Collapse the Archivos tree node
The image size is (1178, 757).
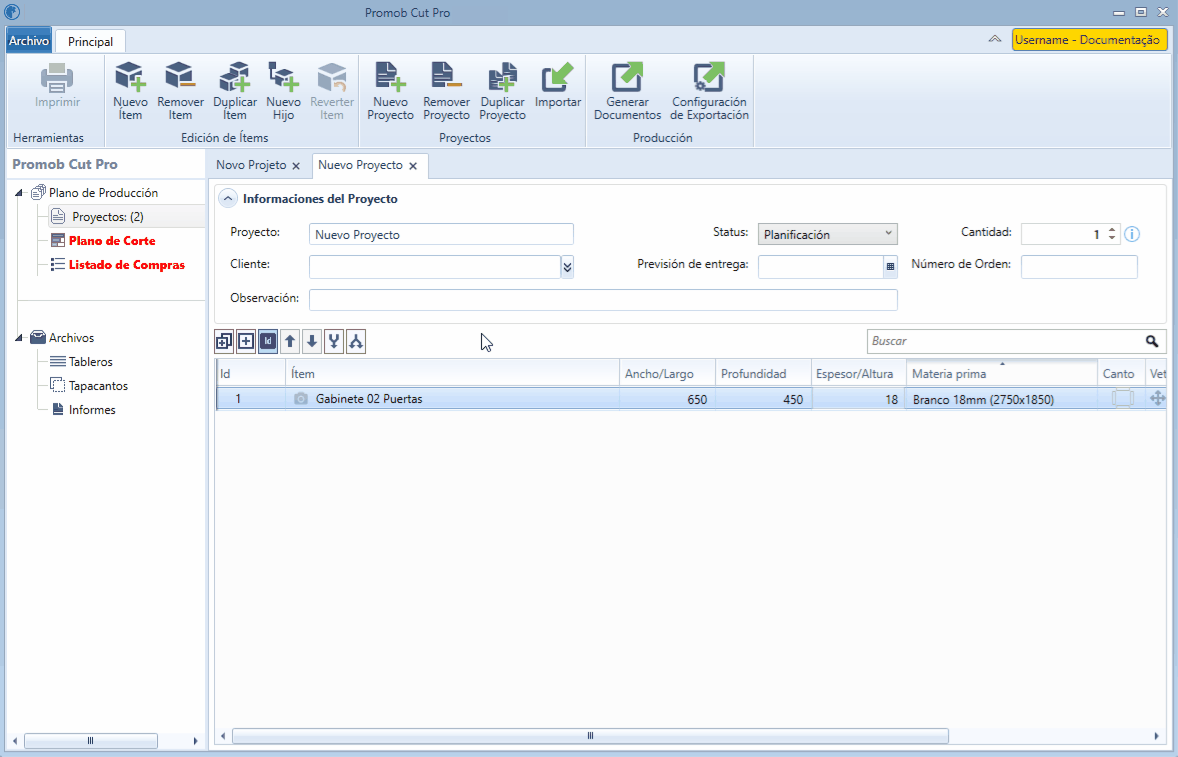19,338
